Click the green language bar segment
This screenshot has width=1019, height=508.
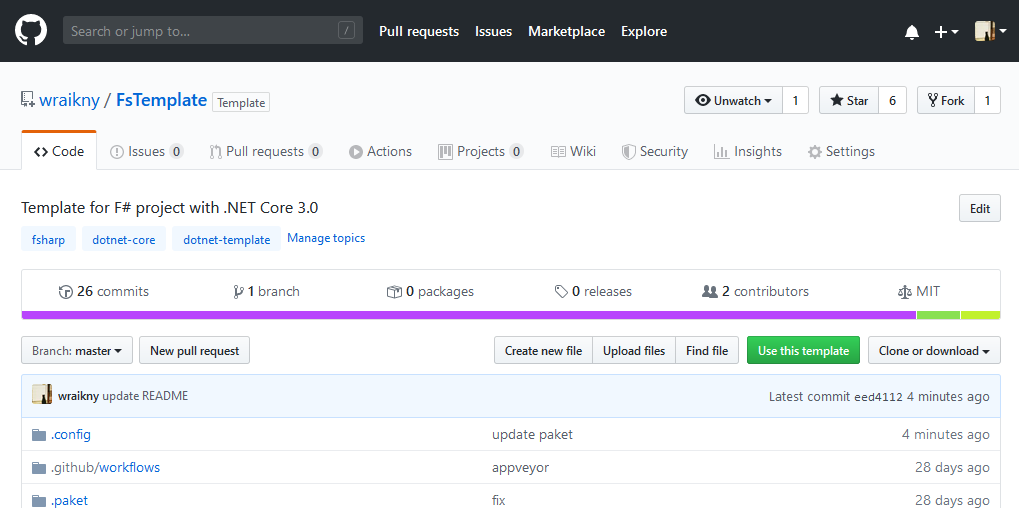click(x=938, y=315)
